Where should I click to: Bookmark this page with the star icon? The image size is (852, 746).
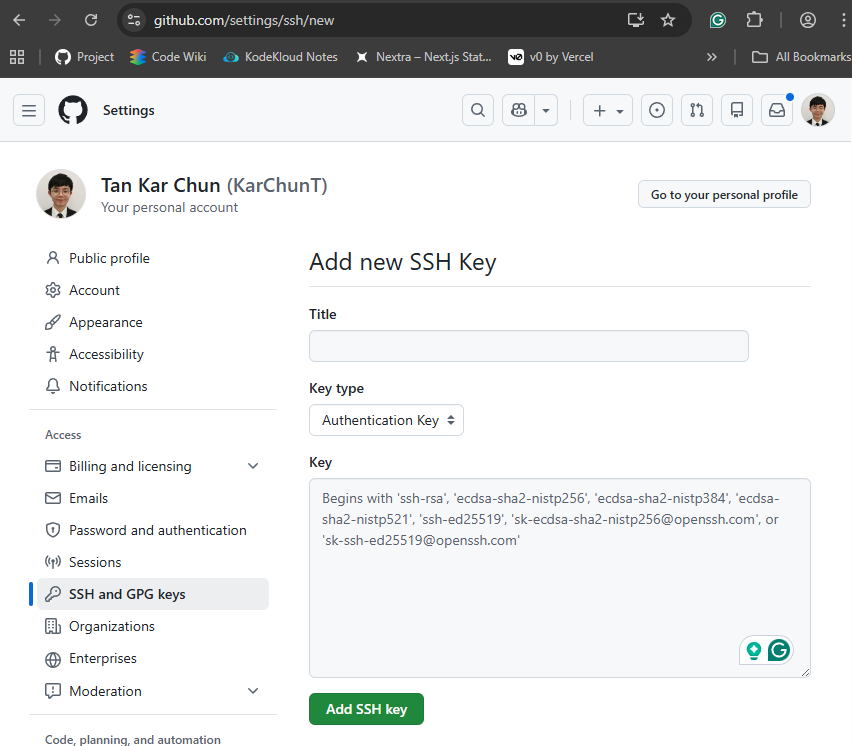click(668, 20)
